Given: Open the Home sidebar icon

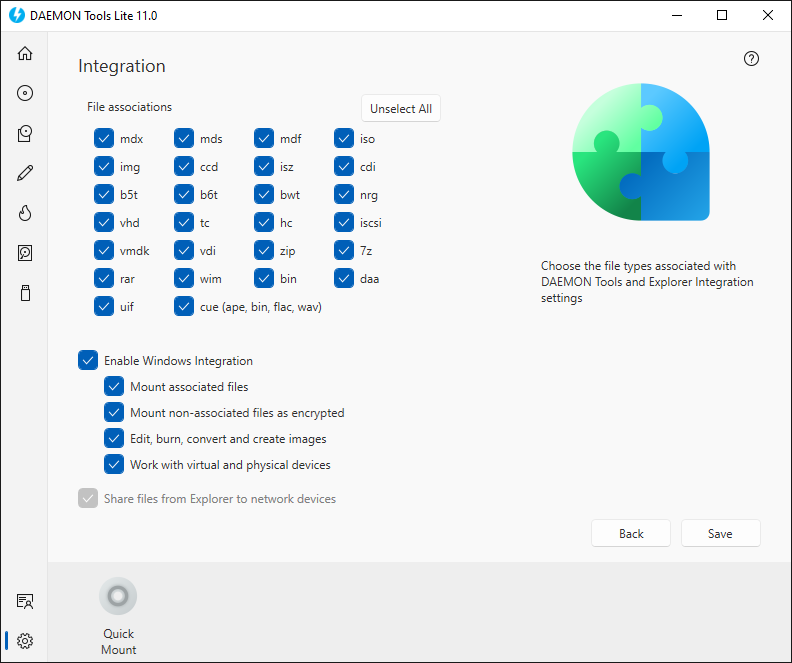Looking at the screenshot, I should [25, 53].
